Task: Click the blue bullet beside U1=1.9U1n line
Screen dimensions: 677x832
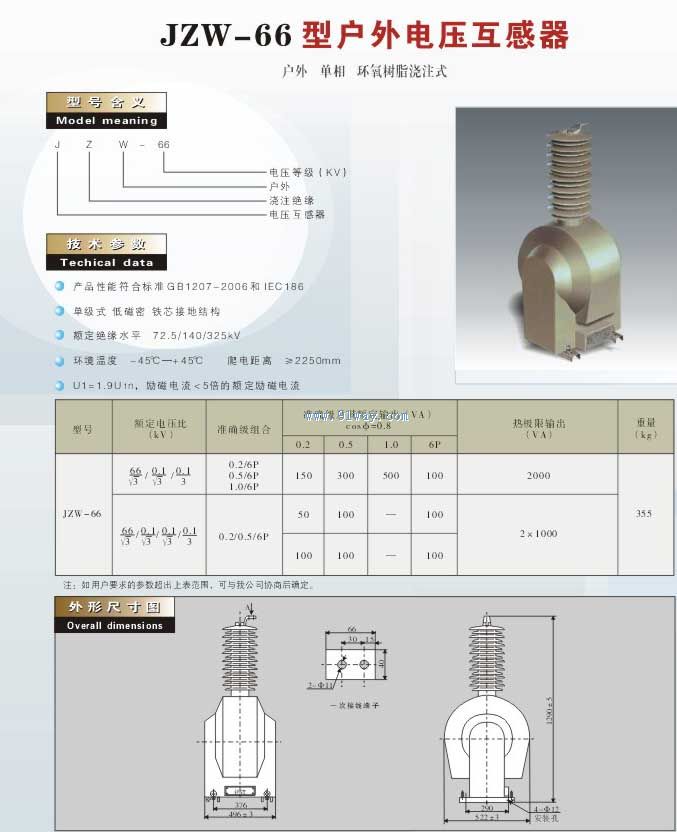Action: pos(60,385)
